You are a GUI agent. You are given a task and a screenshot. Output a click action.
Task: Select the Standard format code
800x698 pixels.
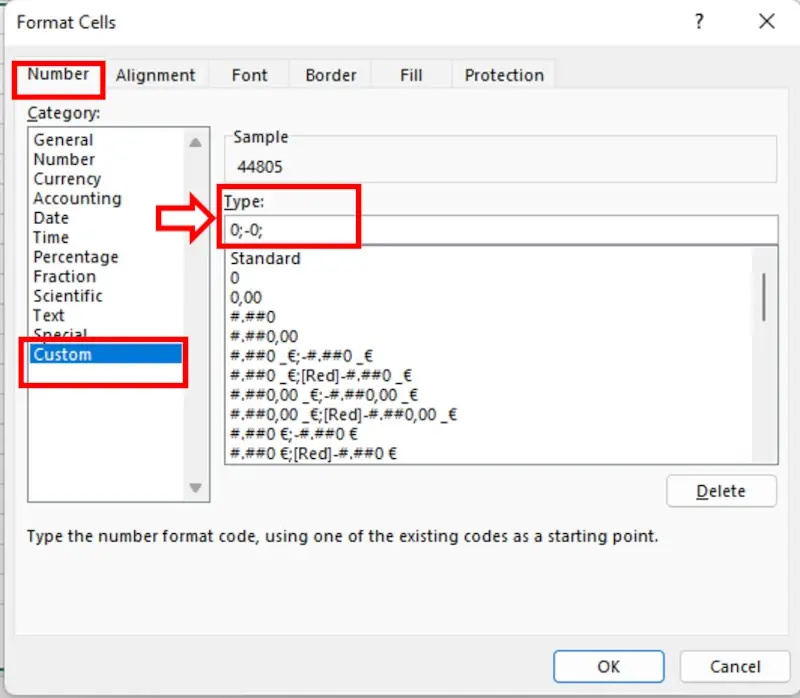(x=265, y=259)
